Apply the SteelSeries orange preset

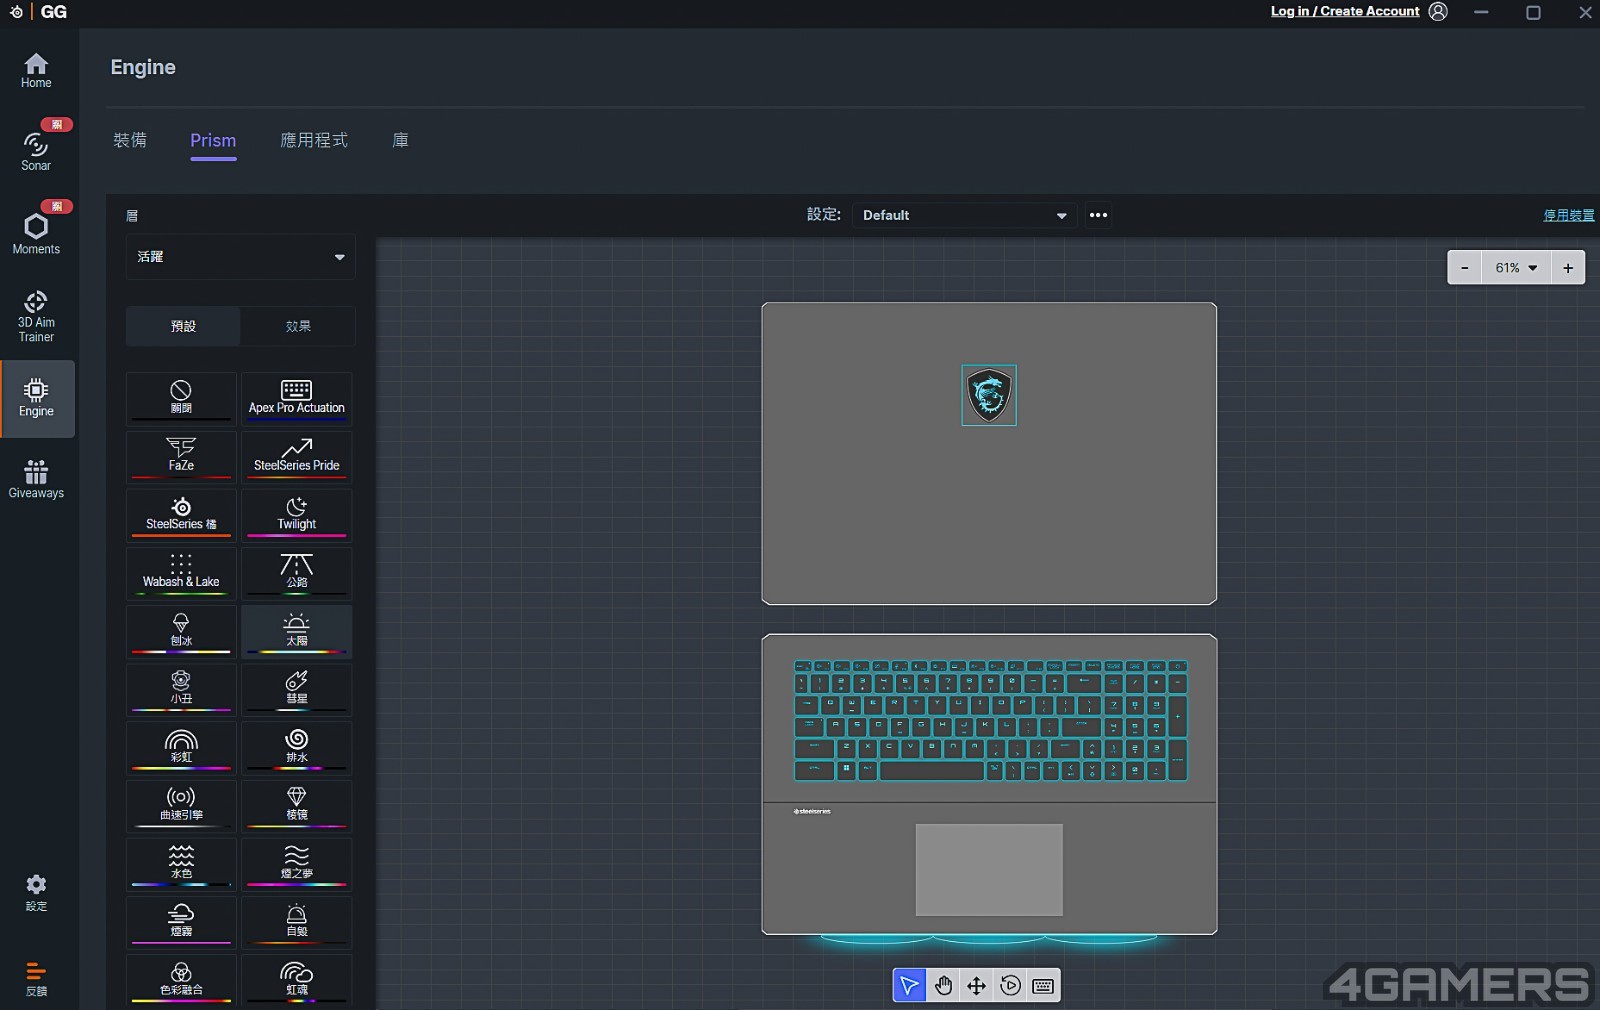(x=181, y=514)
